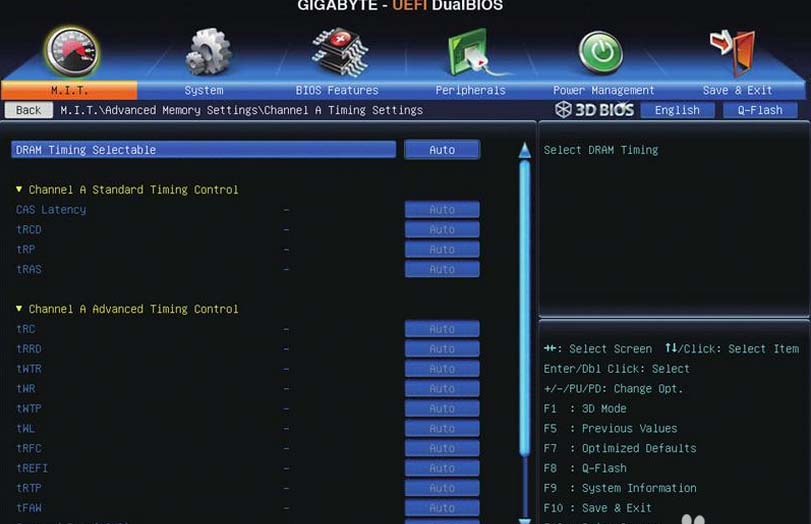Viewport: 811px width, 524px height.
Task: Select the DRAM Timing Selectable row
Action: coord(204,150)
